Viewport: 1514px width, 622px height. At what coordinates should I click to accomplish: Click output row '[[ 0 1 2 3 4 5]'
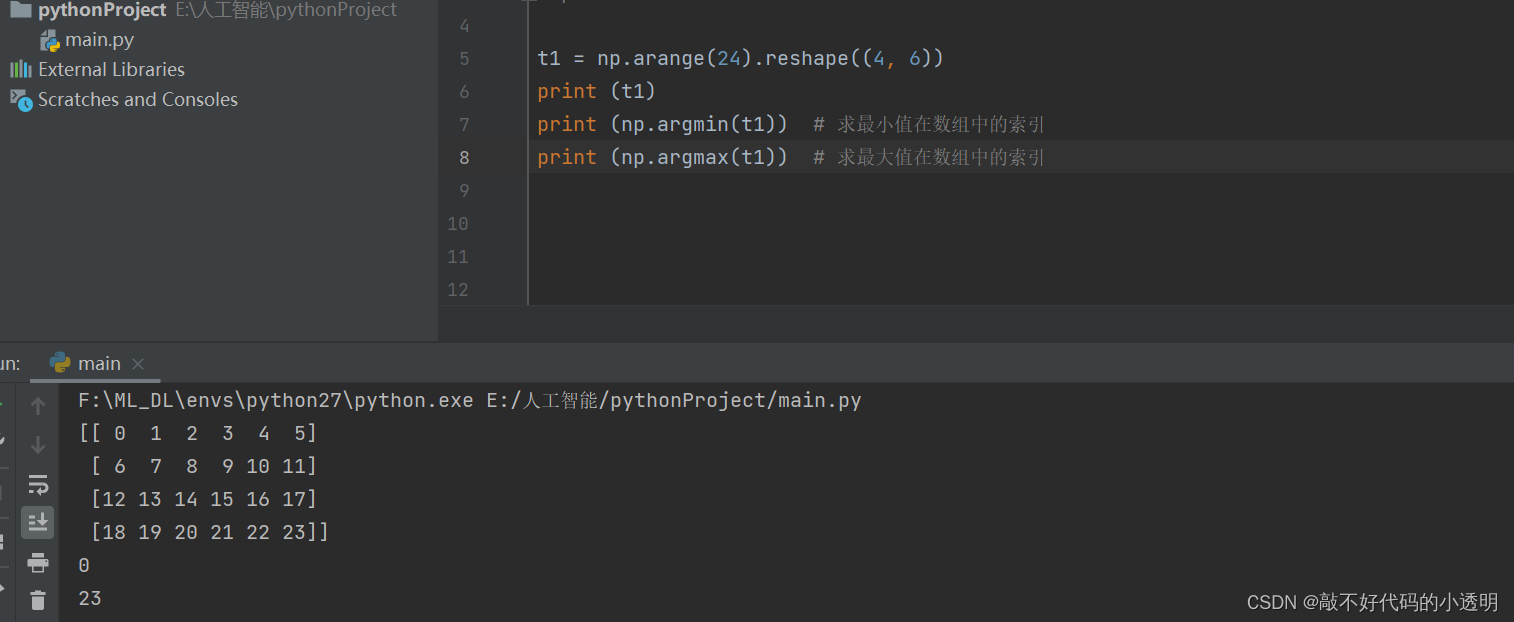[x=198, y=434]
